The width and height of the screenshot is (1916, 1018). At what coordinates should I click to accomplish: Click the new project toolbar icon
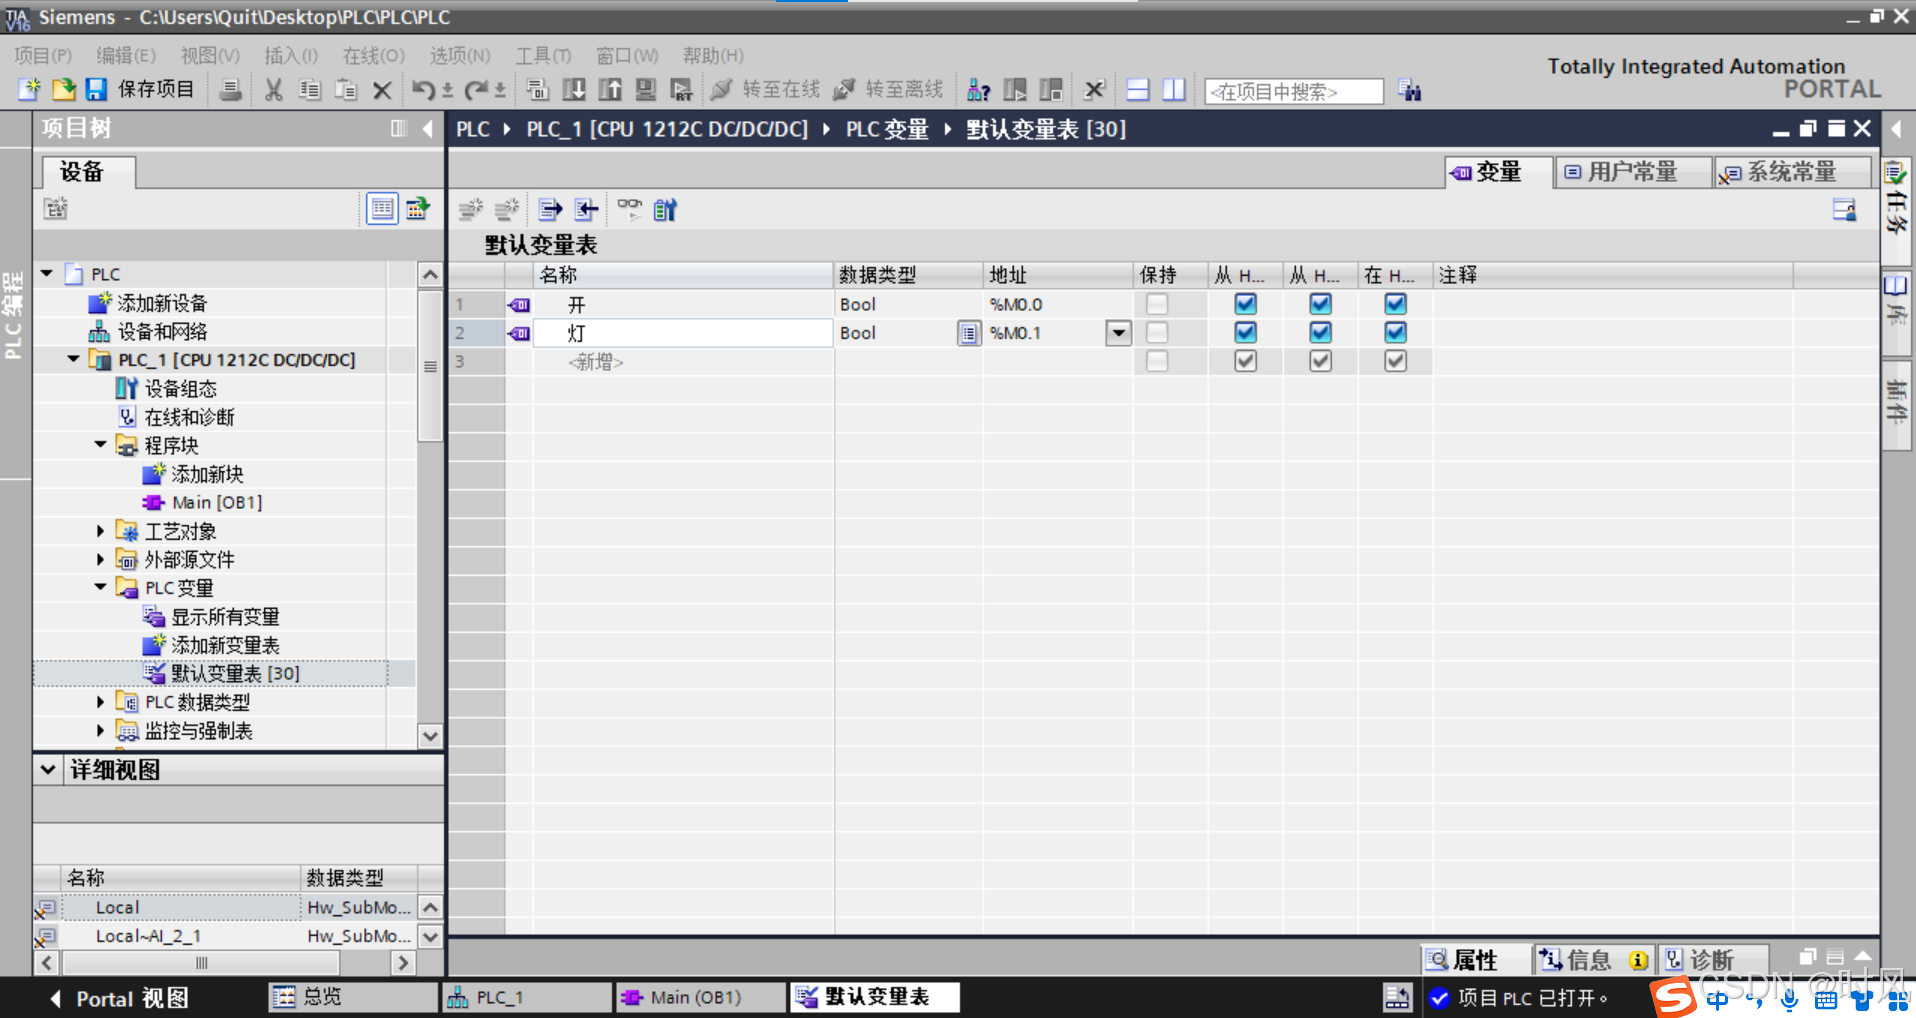[x=29, y=90]
